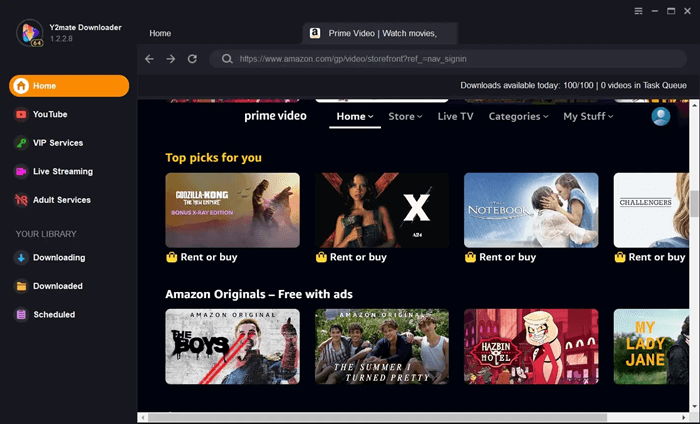This screenshot has width=700, height=424.
Task: Select the orange Home sidebar button
Action: pyautogui.click(x=69, y=86)
